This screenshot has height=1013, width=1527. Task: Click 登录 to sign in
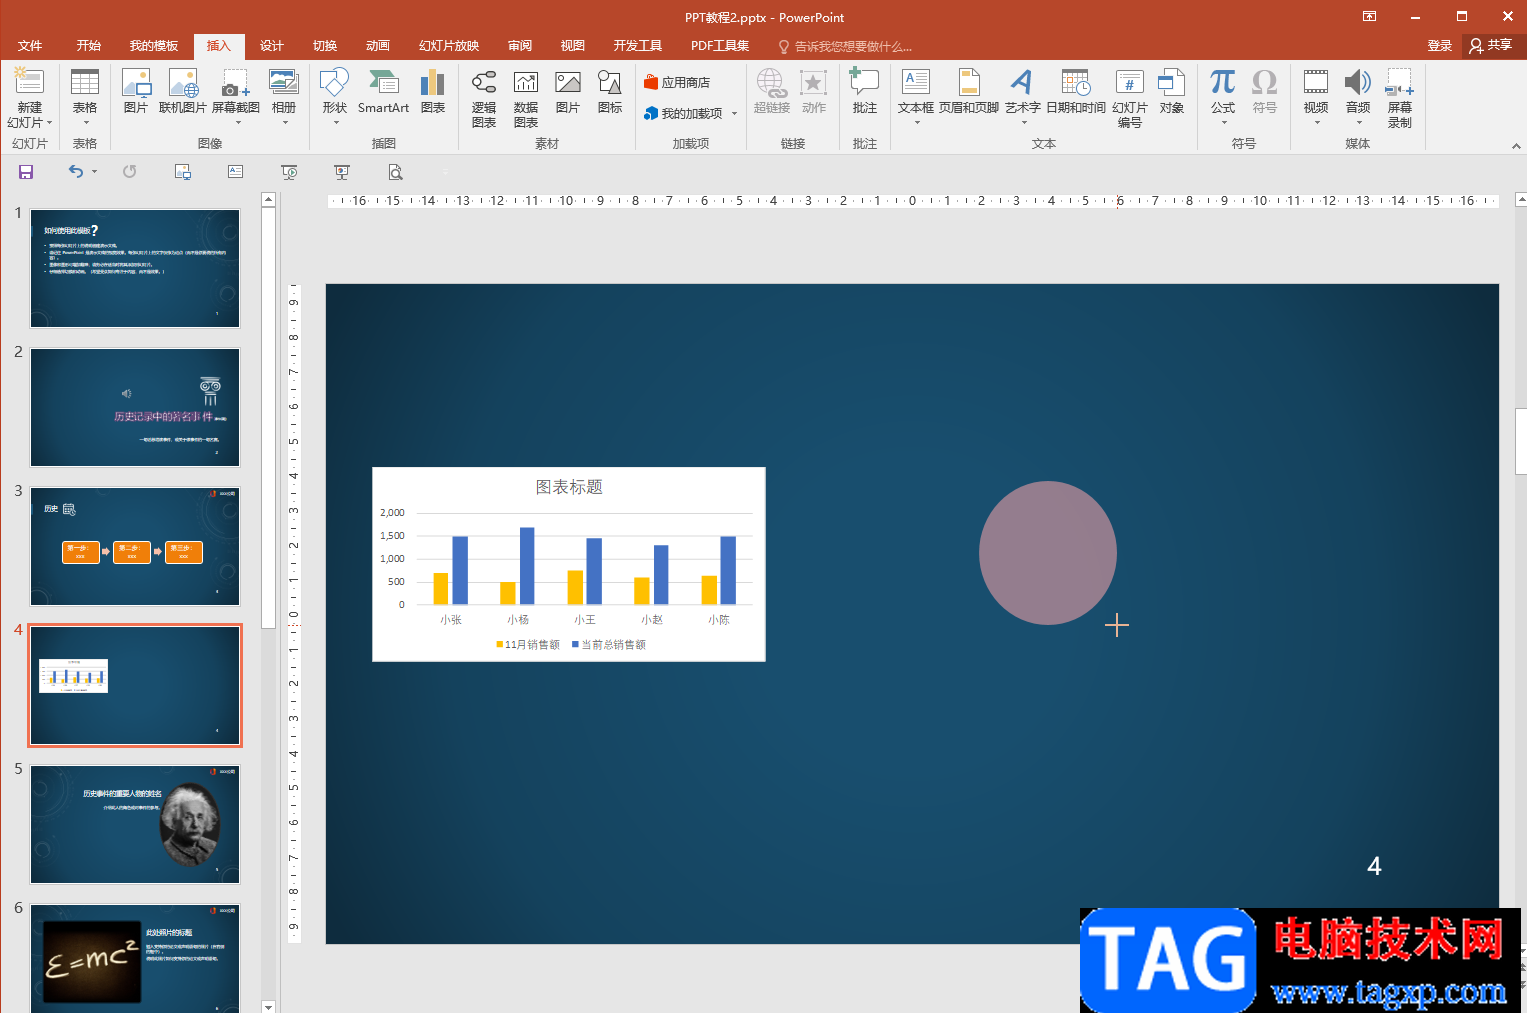(x=1440, y=46)
